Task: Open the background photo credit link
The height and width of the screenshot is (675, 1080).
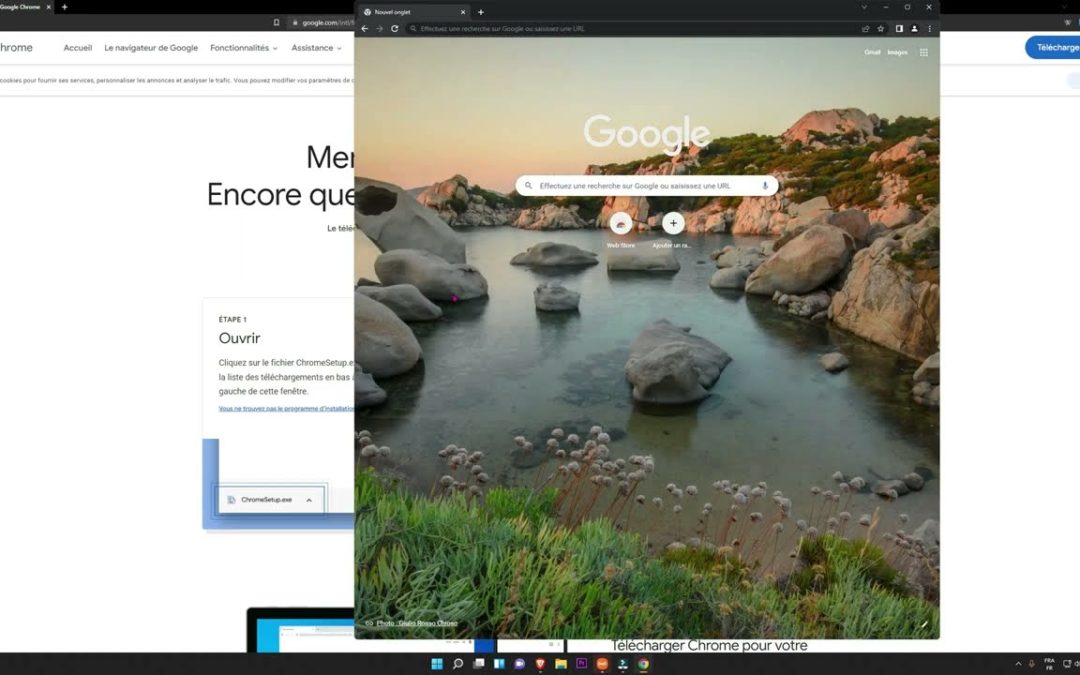Action: [417, 623]
